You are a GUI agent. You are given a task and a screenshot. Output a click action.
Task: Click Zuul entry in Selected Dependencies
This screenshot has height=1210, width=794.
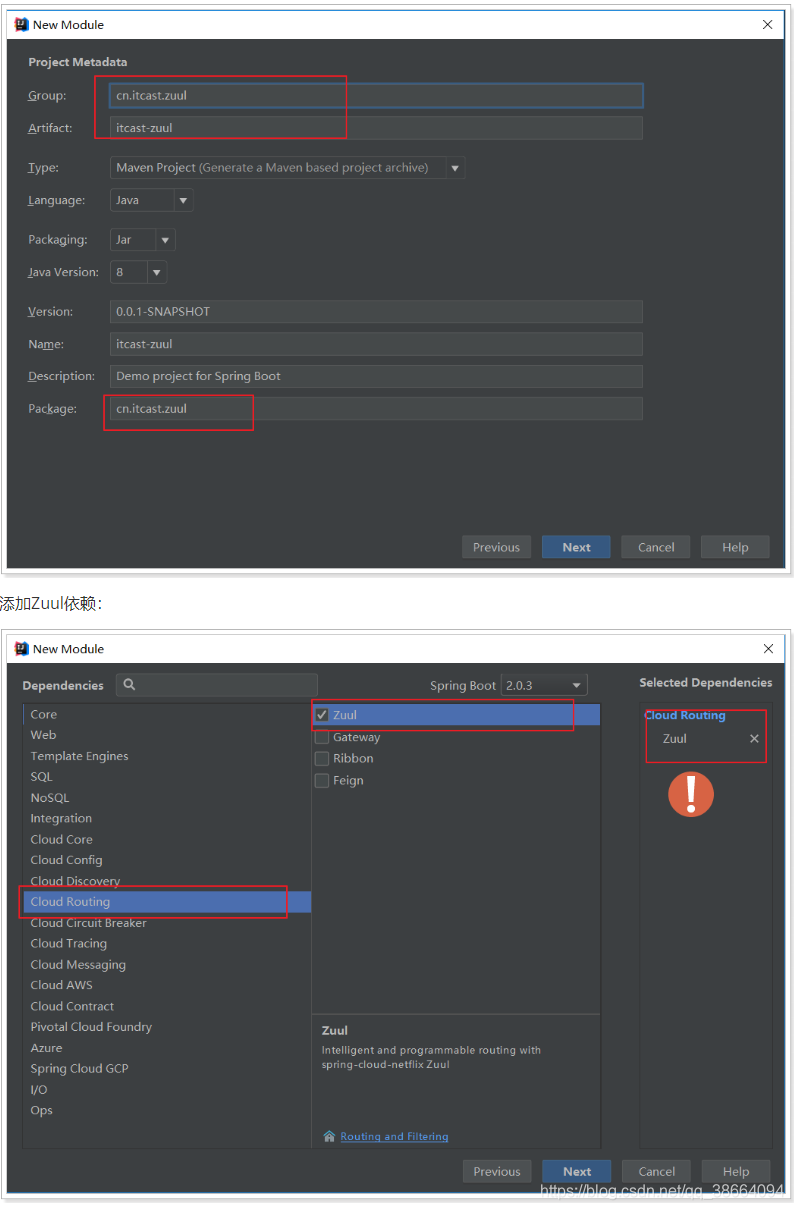675,739
